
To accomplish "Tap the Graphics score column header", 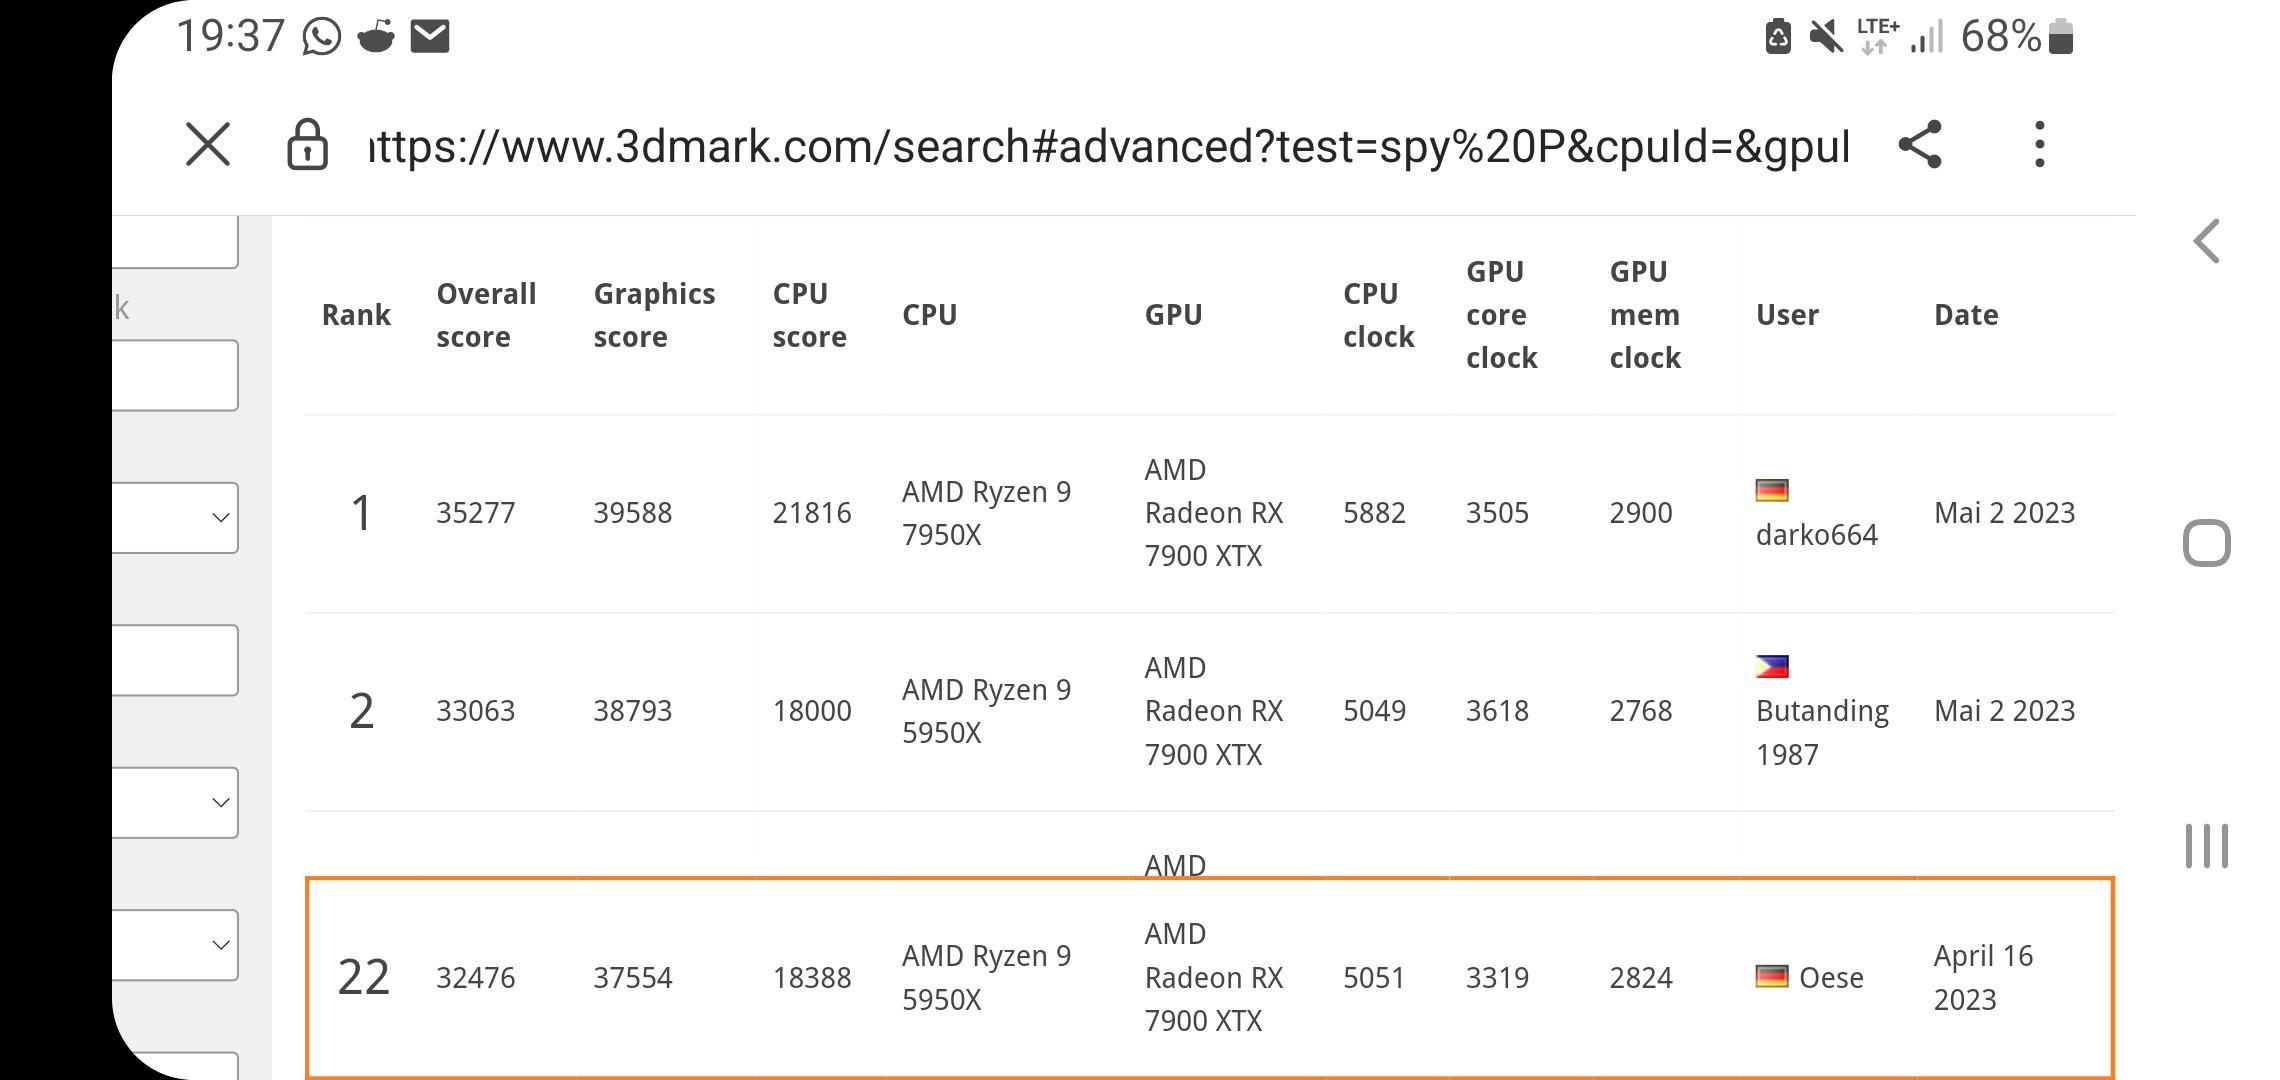I will pos(654,315).
